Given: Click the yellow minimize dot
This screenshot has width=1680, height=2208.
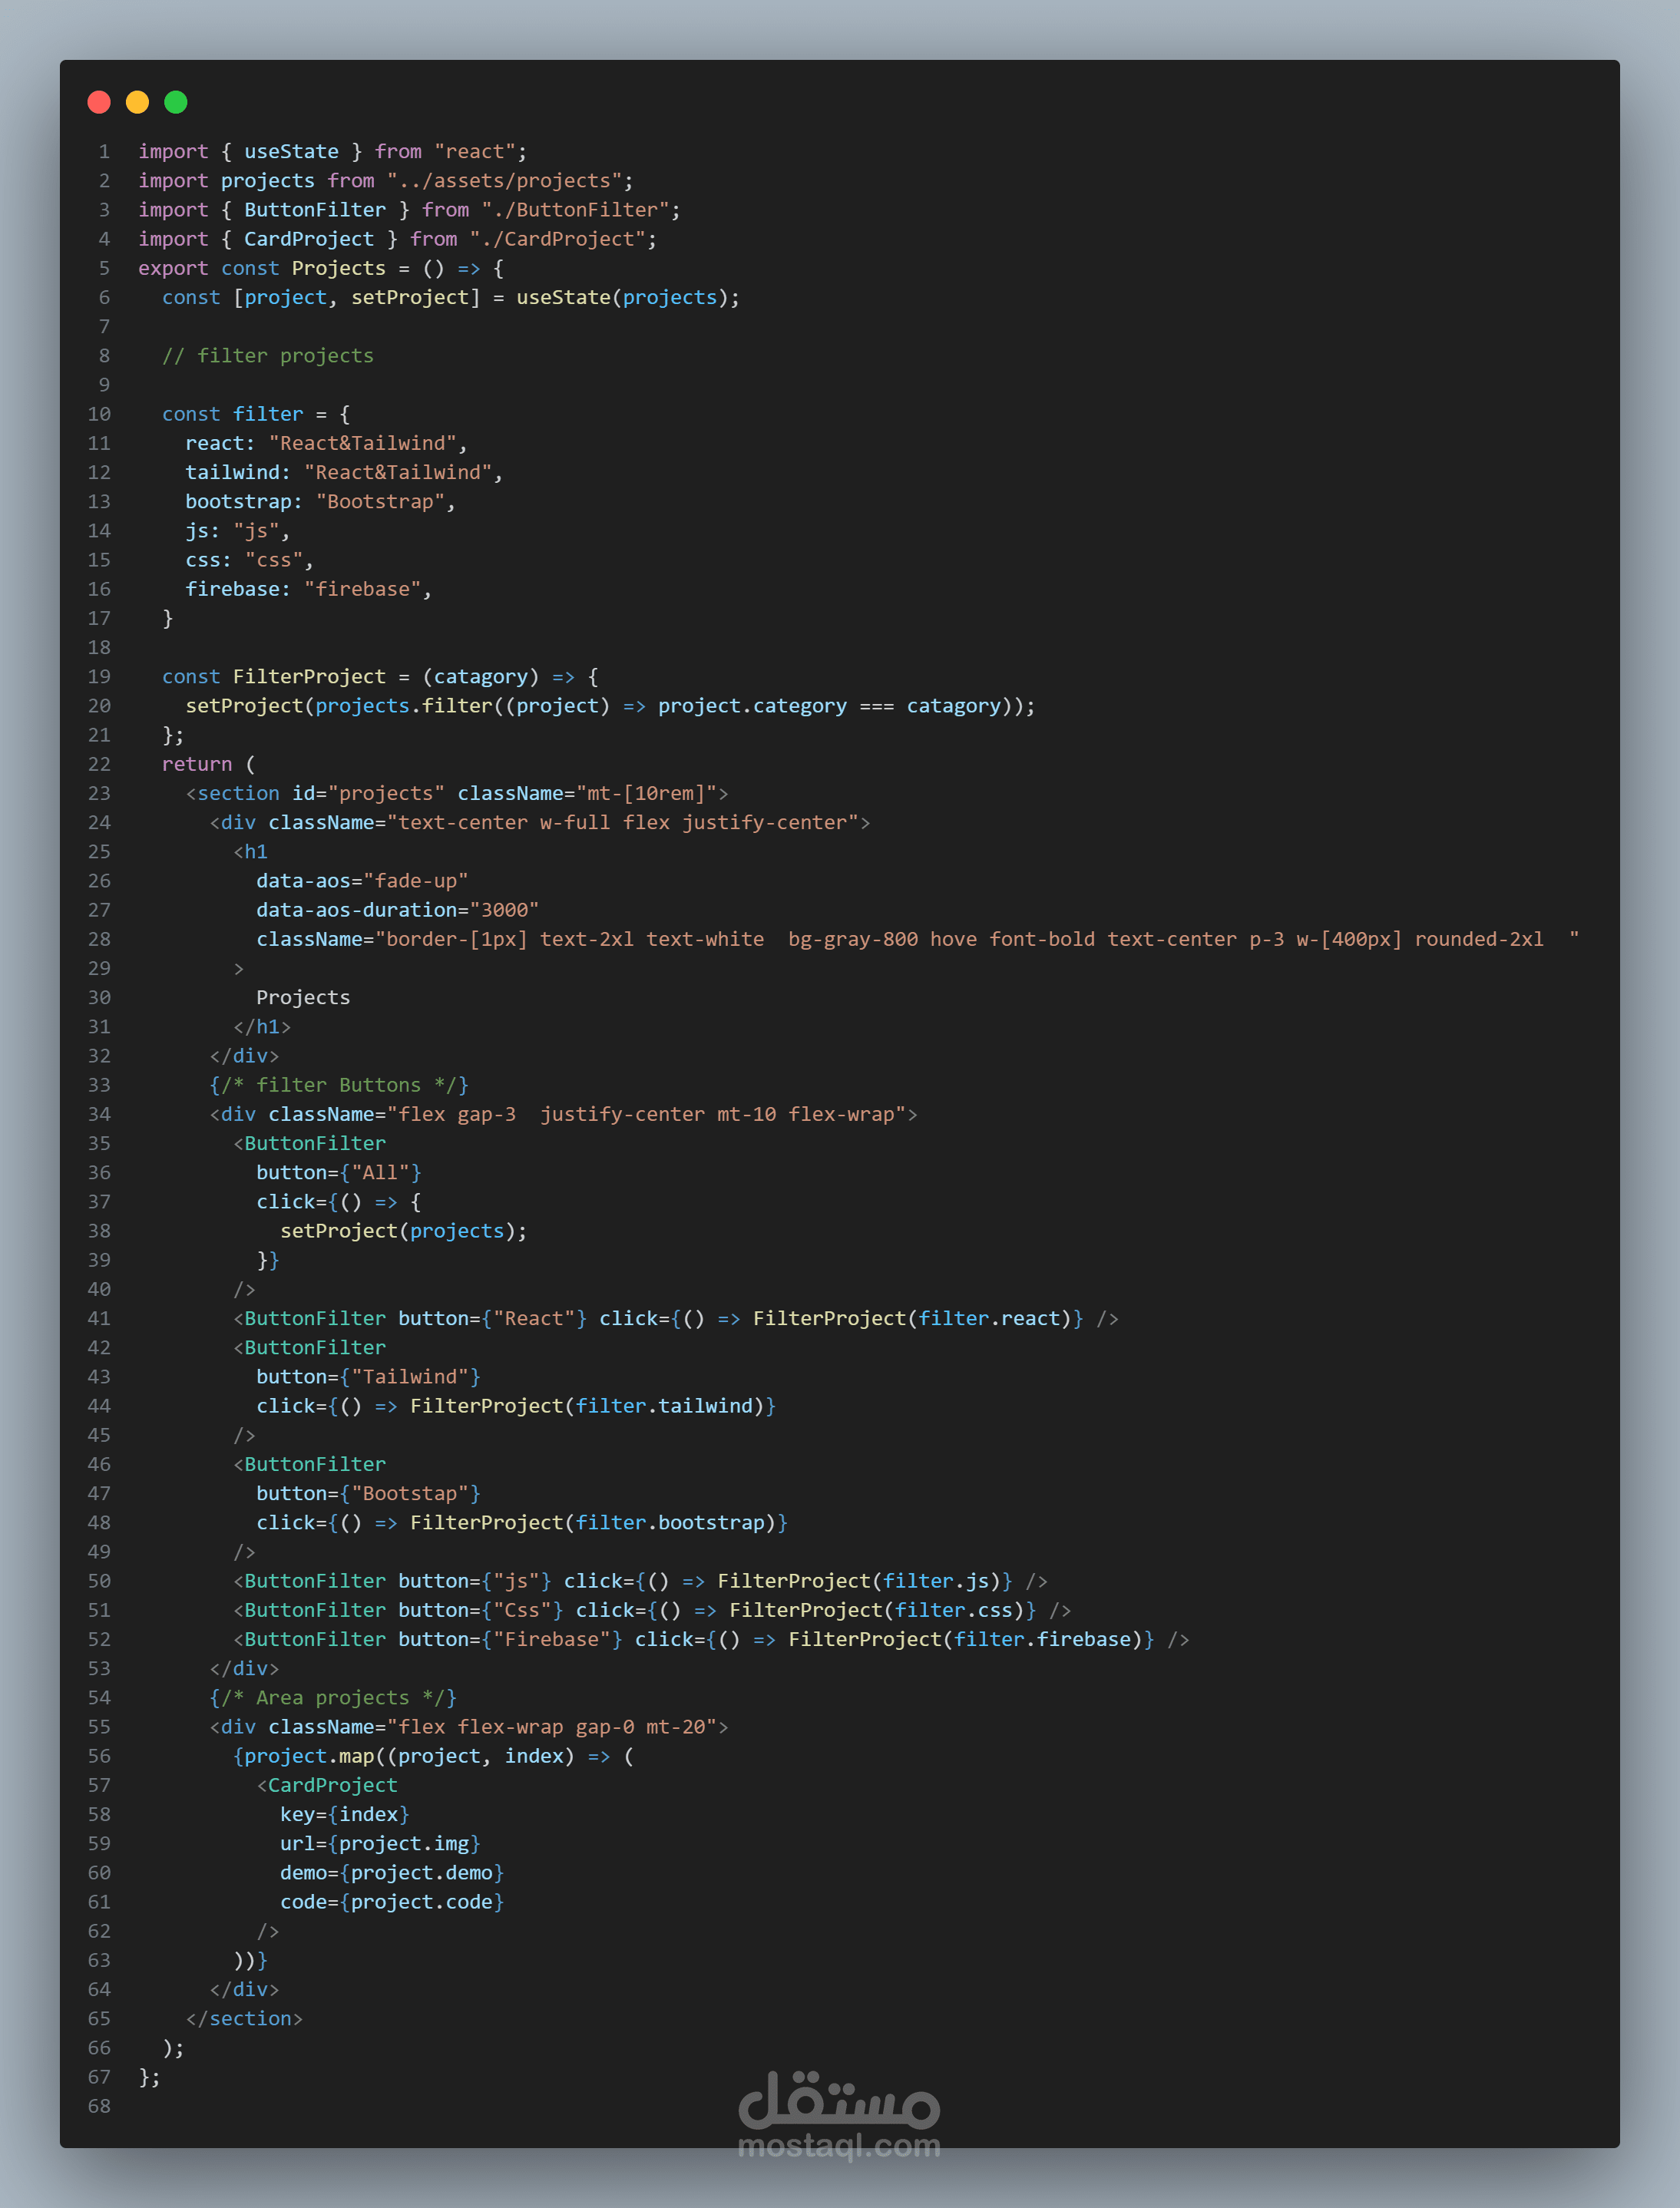Looking at the screenshot, I should point(137,102).
